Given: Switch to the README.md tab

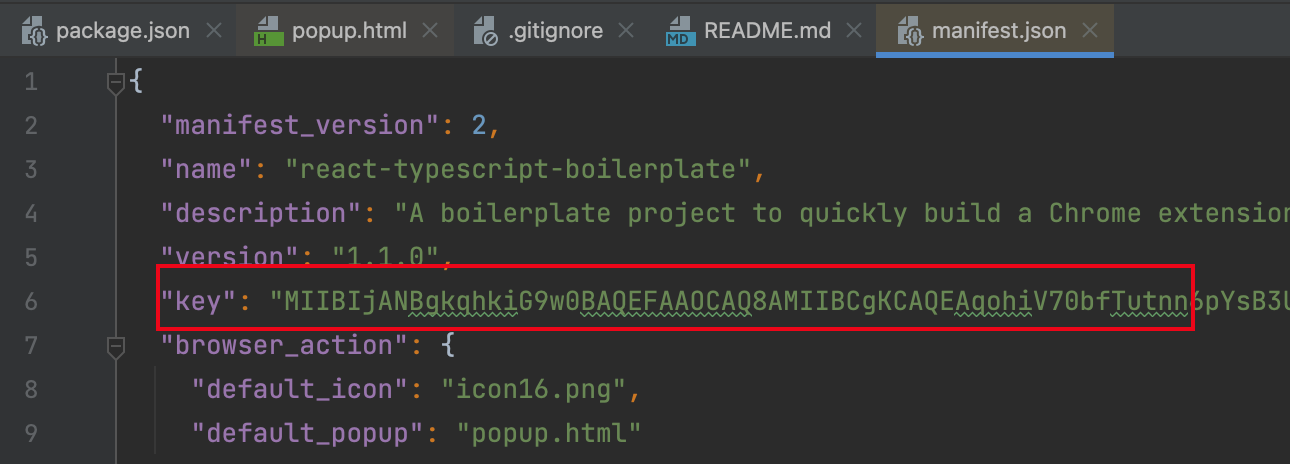Looking at the screenshot, I should (x=767, y=31).
